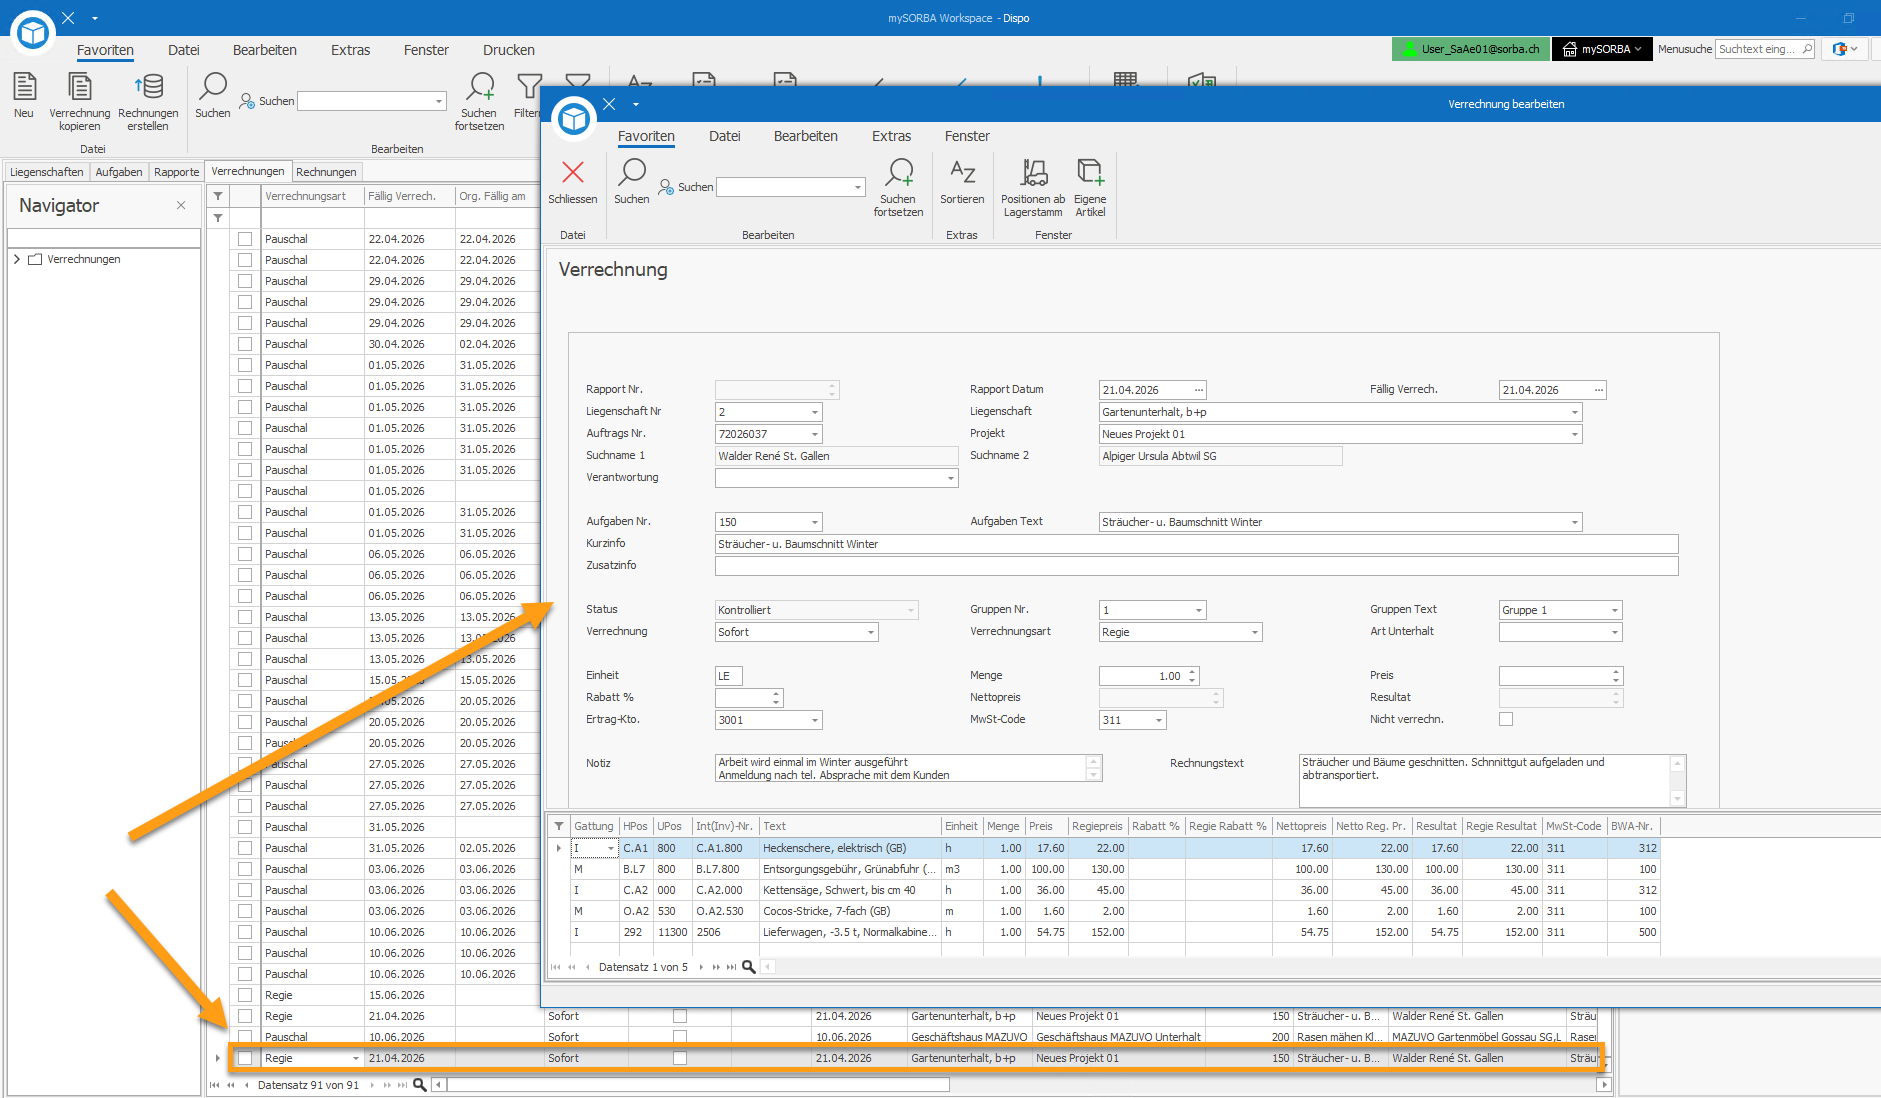Open the Gruppen Text dropdown

1615,610
